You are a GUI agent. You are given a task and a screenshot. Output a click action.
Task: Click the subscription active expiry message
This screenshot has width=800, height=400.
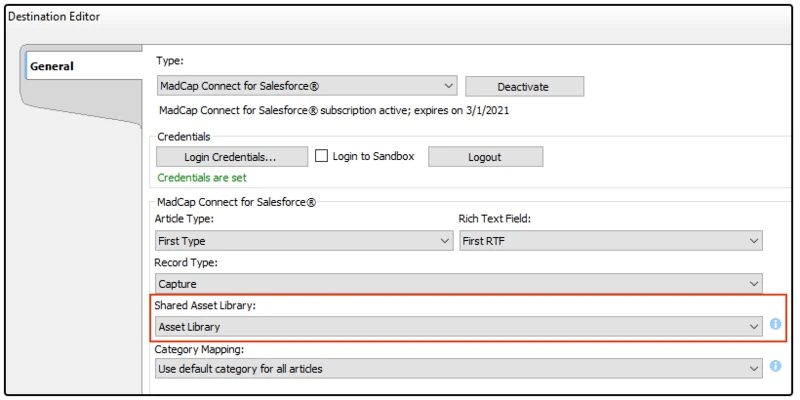(334, 110)
